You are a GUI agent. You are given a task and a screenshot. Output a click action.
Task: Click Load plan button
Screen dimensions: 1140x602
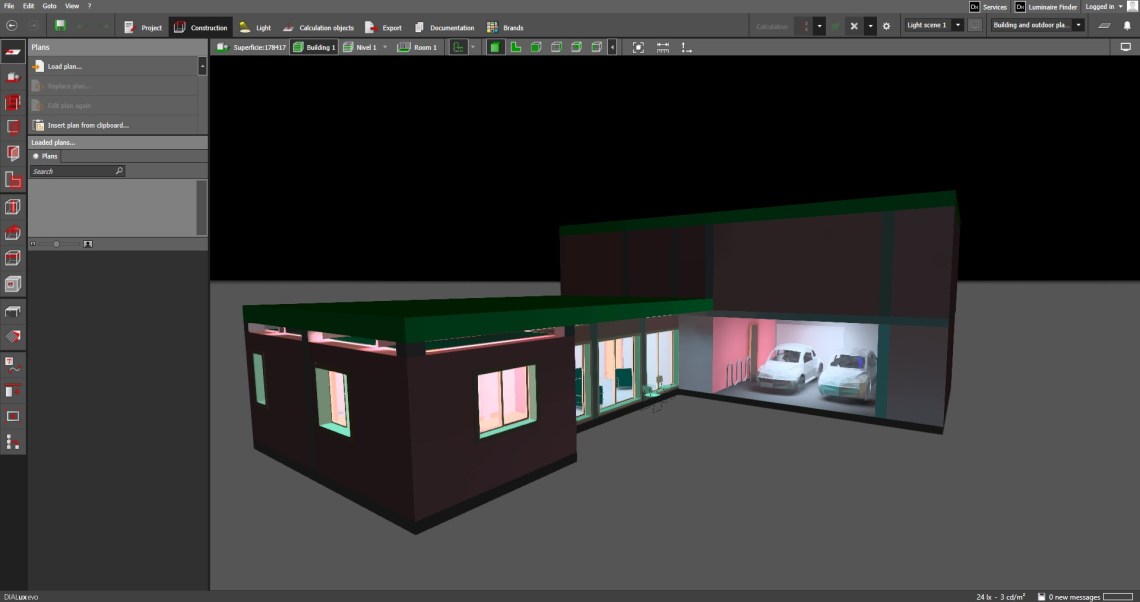click(x=64, y=66)
